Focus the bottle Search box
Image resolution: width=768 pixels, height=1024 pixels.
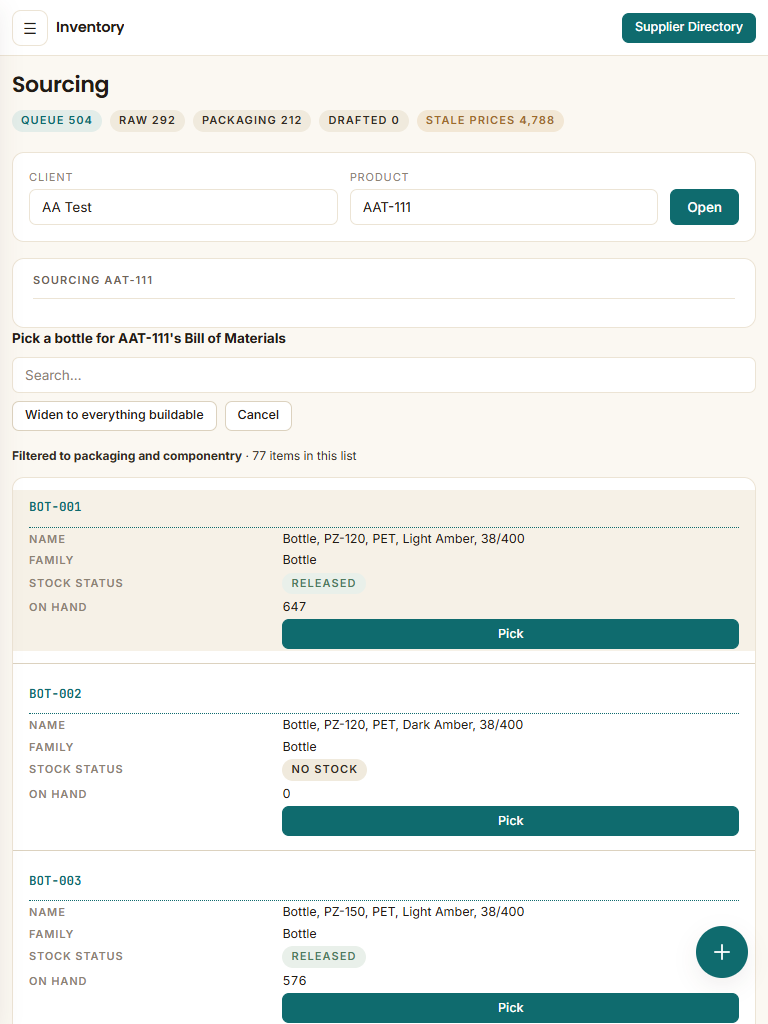click(384, 375)
